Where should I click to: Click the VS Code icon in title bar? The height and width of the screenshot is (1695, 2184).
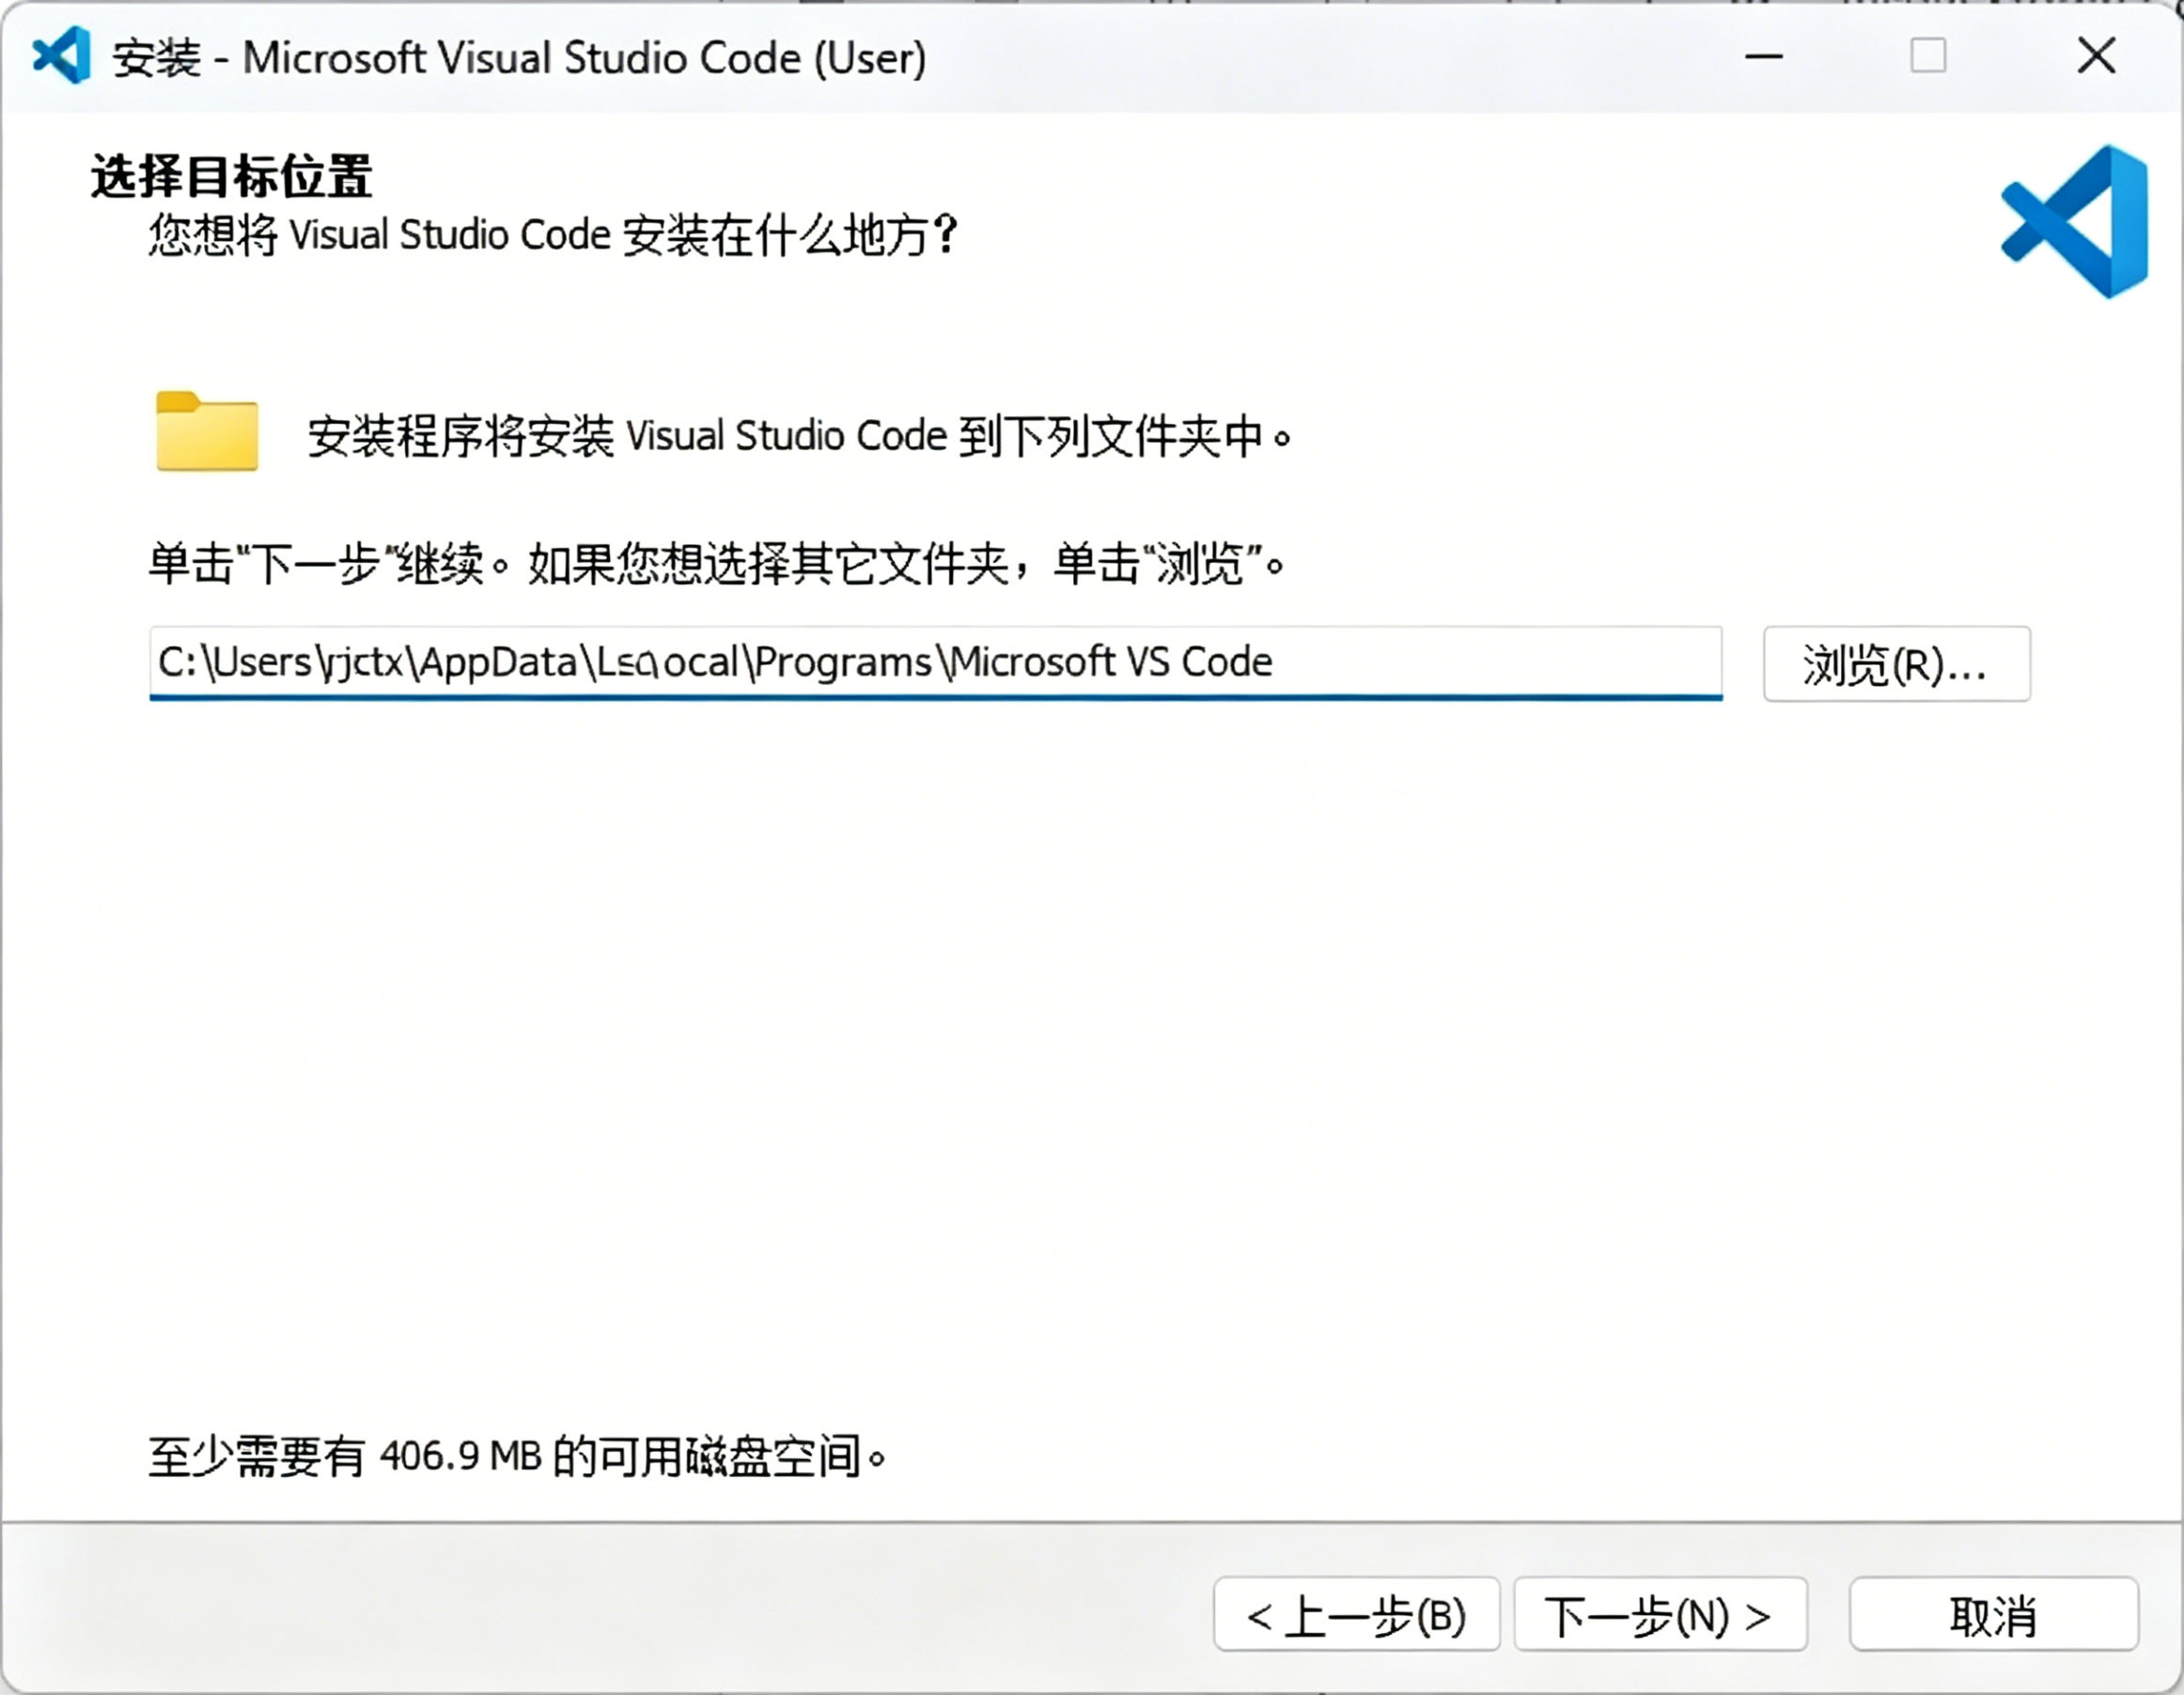pos(62,56)
